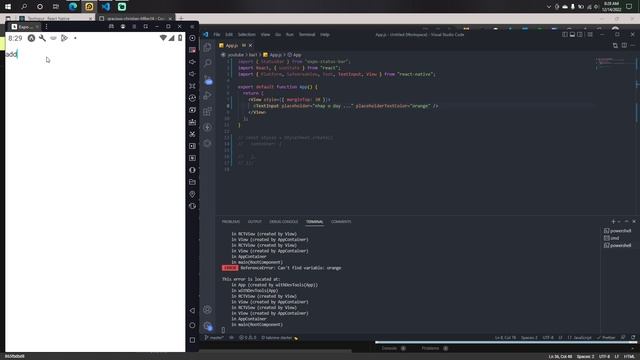Open the emulator three-dot menu

pos(46,27)
